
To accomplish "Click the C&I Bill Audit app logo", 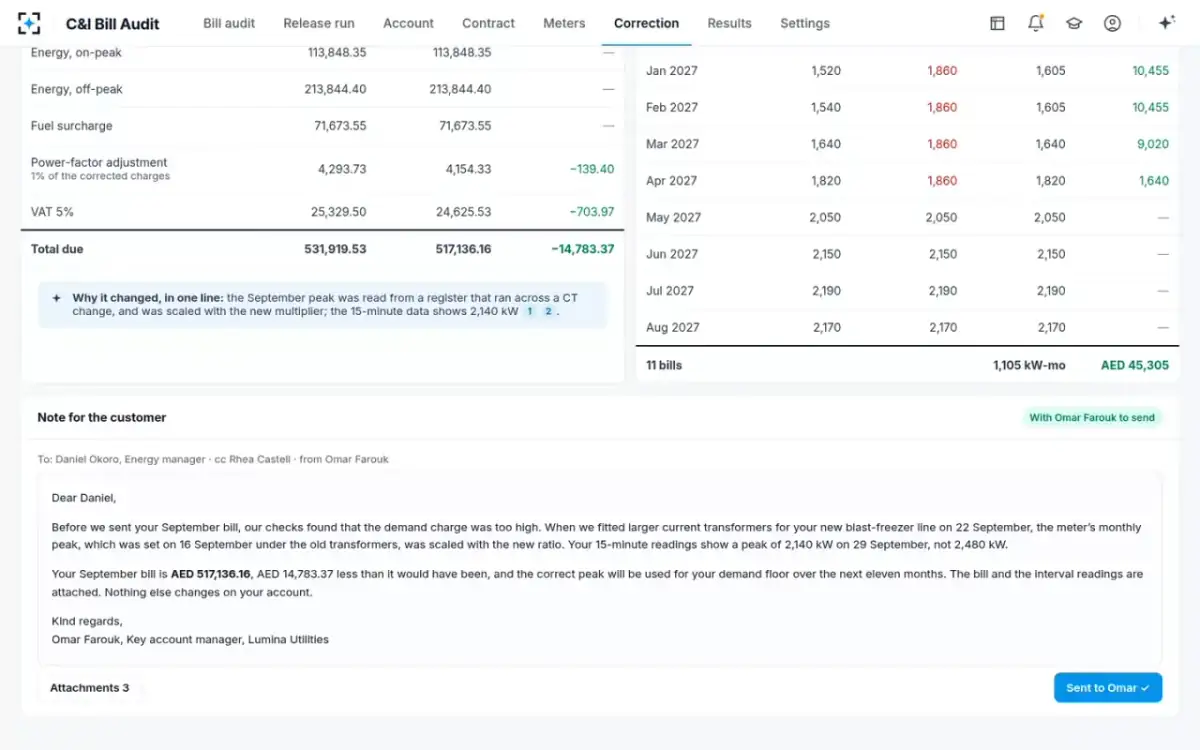I will click(x=29, y=23).
